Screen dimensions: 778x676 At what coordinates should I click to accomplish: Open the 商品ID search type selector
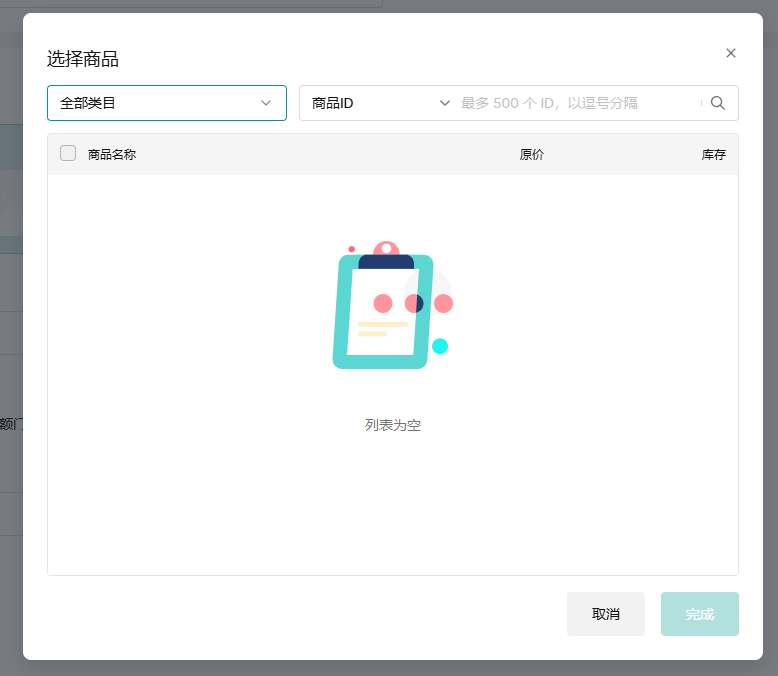375,103
